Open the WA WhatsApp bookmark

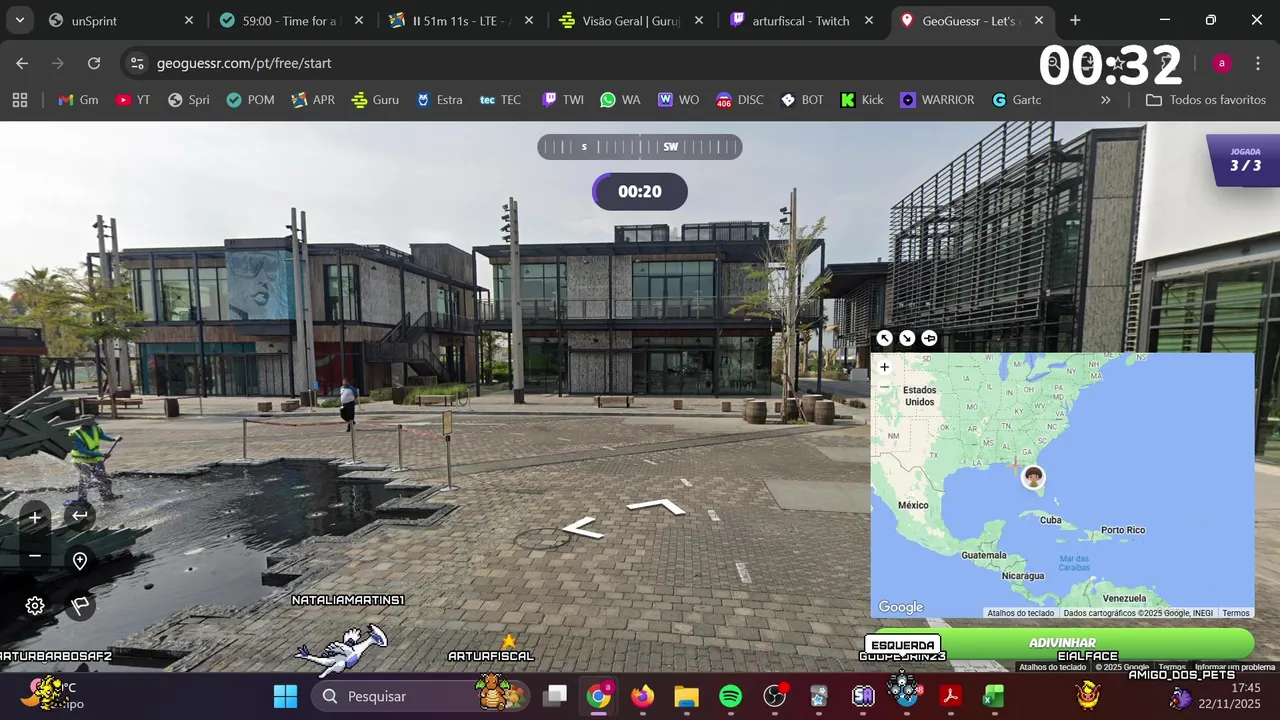pos(621,100)
